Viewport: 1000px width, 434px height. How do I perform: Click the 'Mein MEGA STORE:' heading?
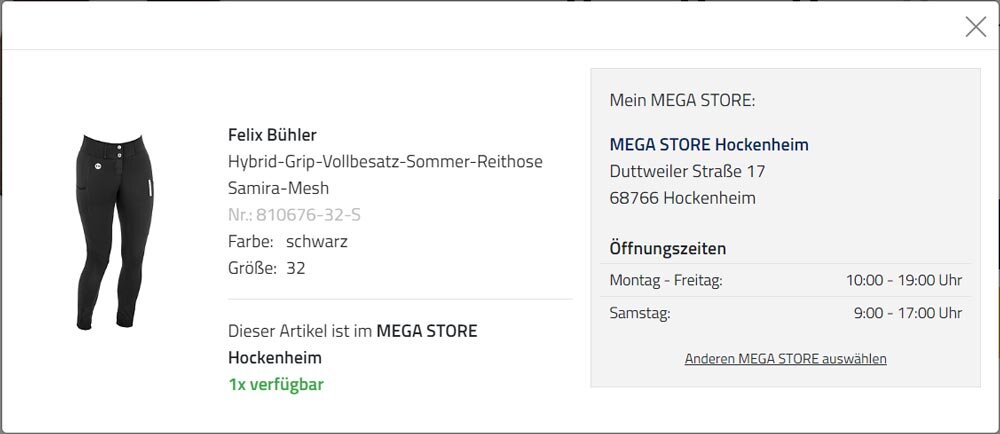(682, 100)
